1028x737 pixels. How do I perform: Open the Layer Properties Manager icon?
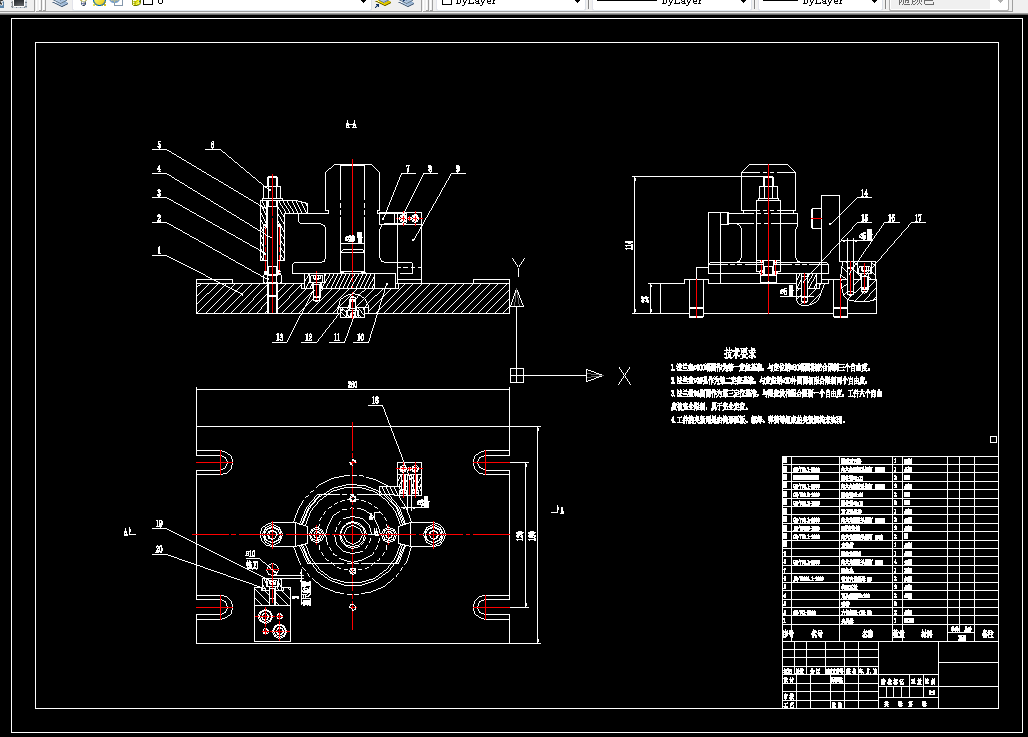(60, 3)
